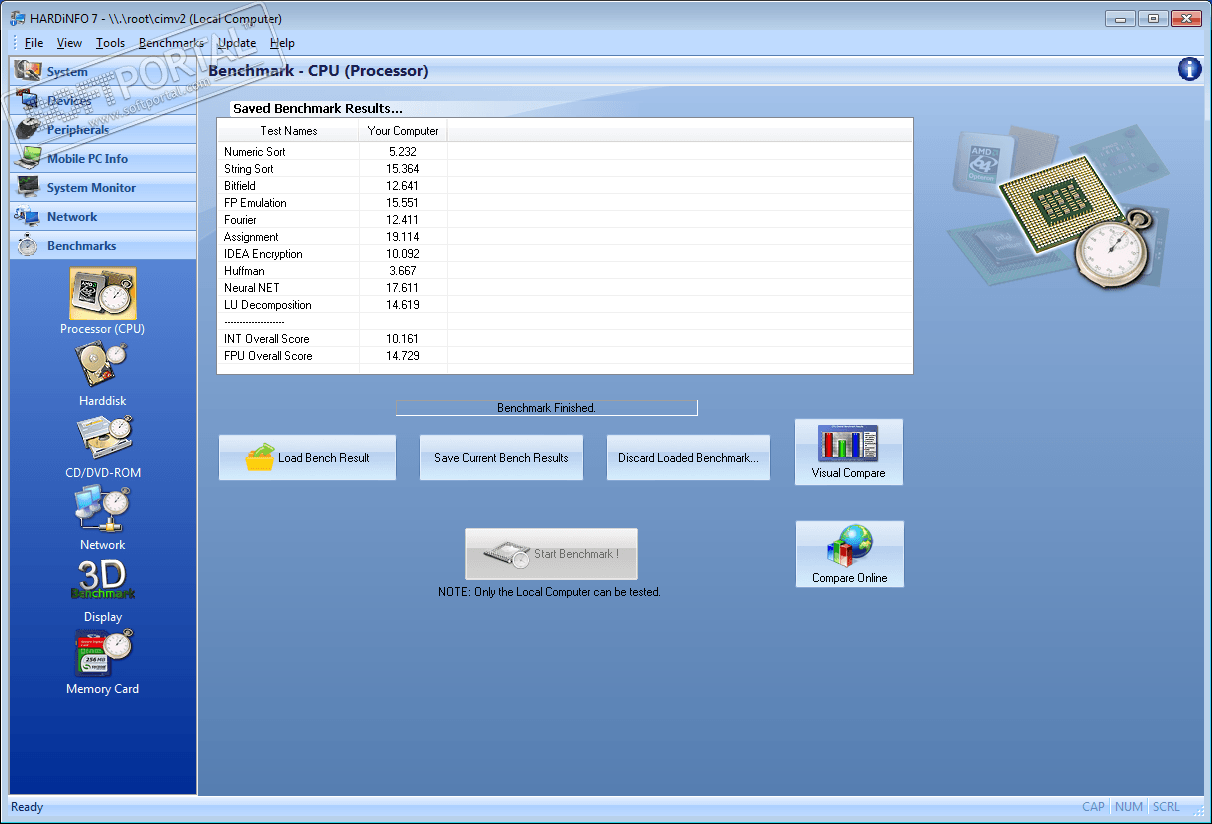
Task: Click the globe icon on Compare Online
Action: pos(849,546)
